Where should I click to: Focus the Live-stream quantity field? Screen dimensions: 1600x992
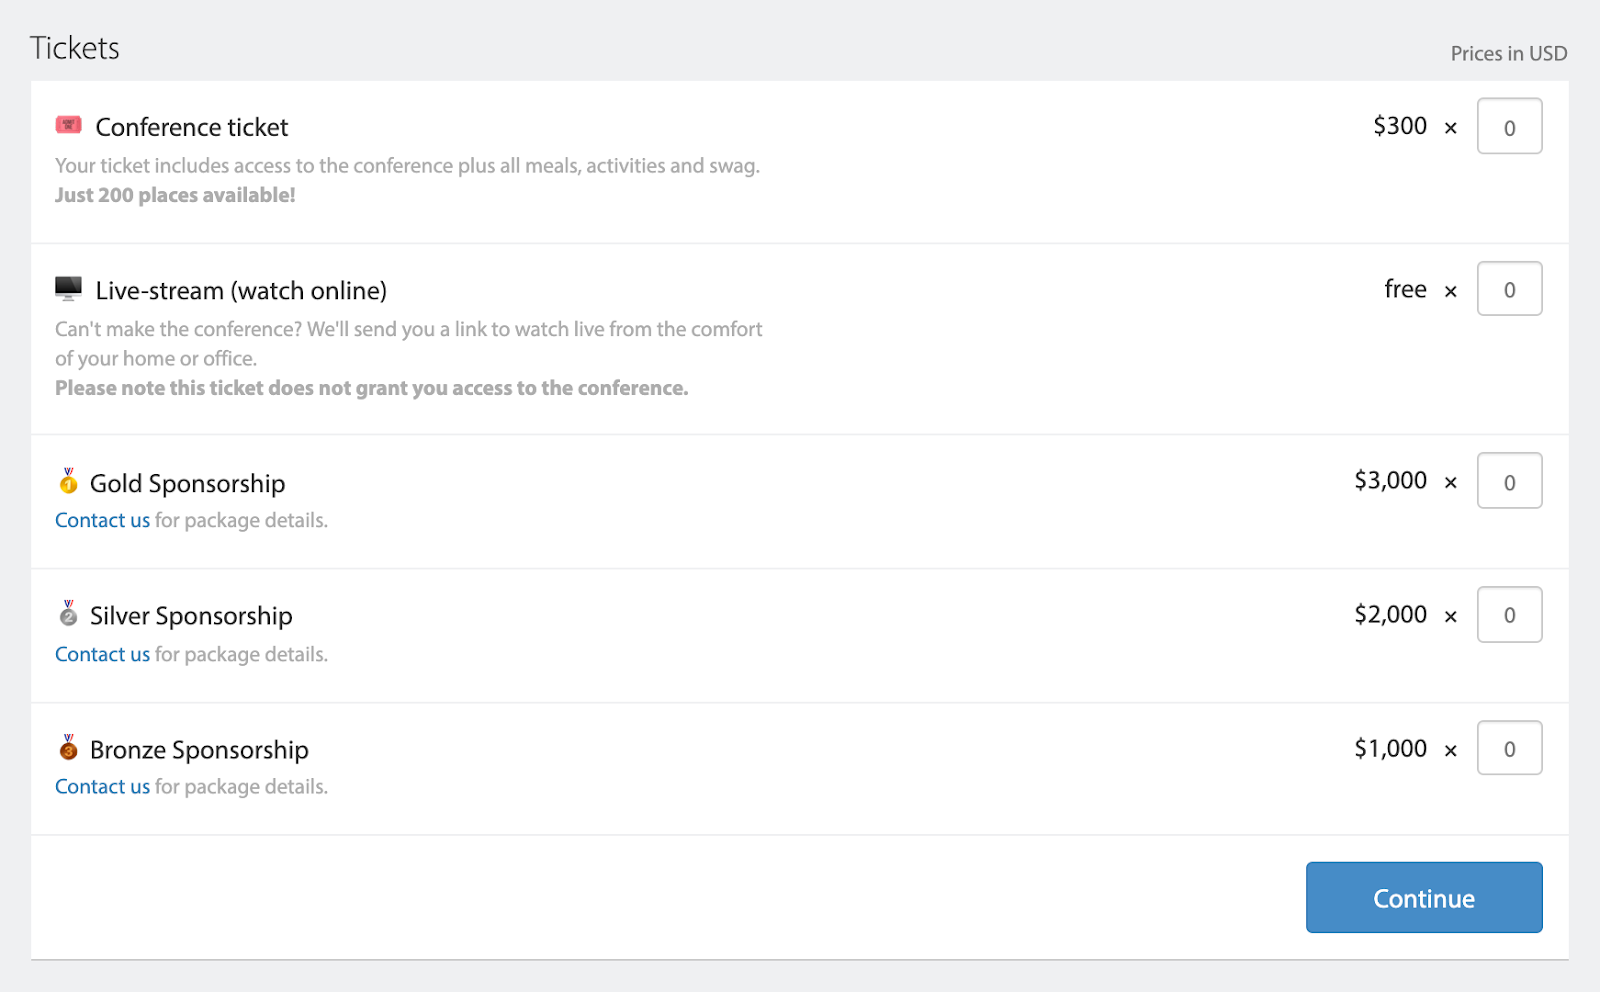click(x=1509, y=289)
